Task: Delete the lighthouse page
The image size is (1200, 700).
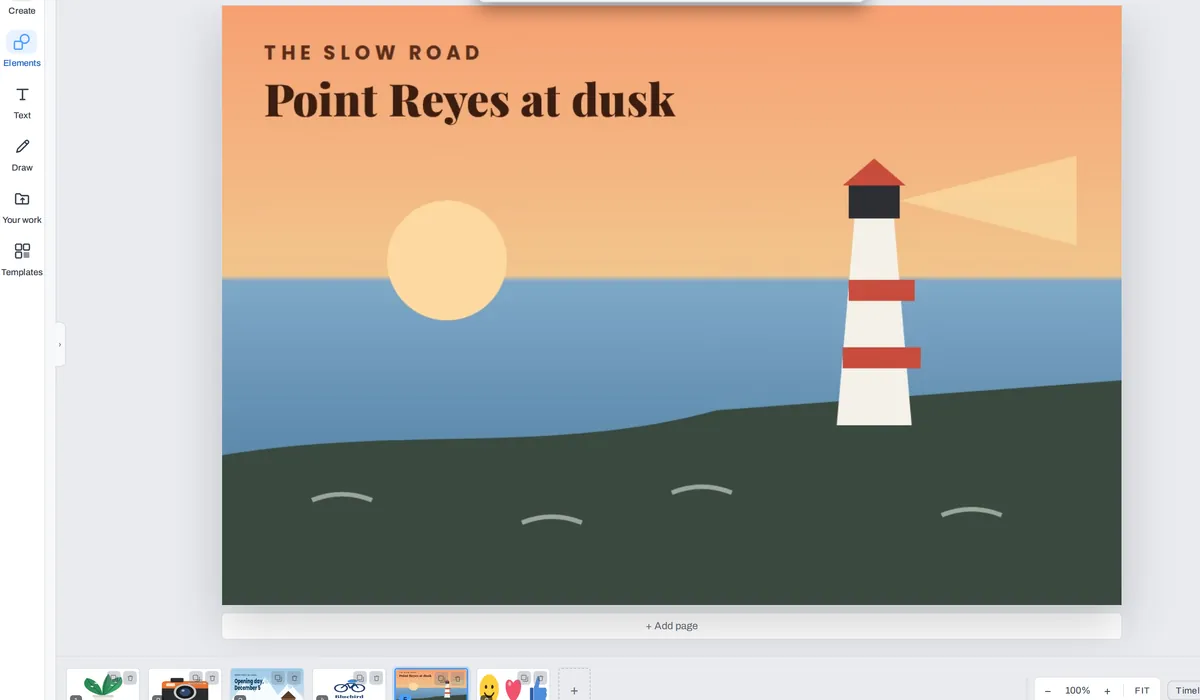Action: 458,678
